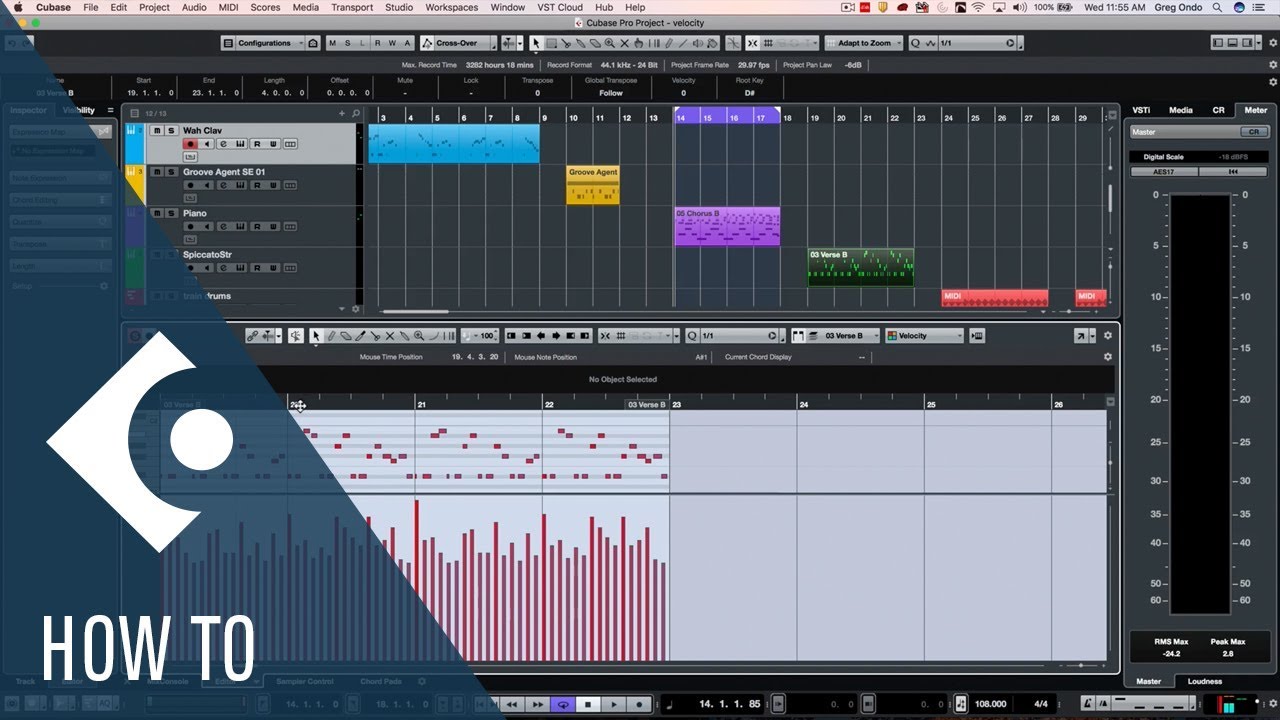The width and height of the screenshot is (1280, 720).
Task: Click the transport Fast Forward button
Action: point(538,704)
